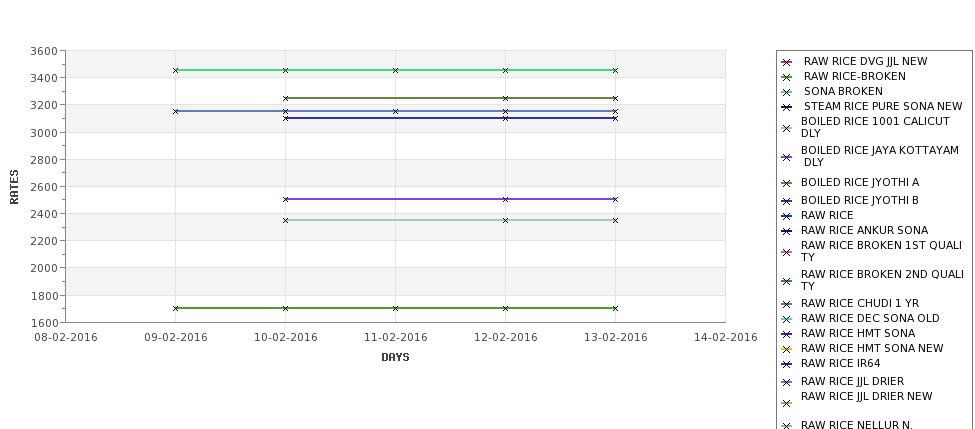Click the top green line point on 11-02-2016

click(x=395, y=70)
